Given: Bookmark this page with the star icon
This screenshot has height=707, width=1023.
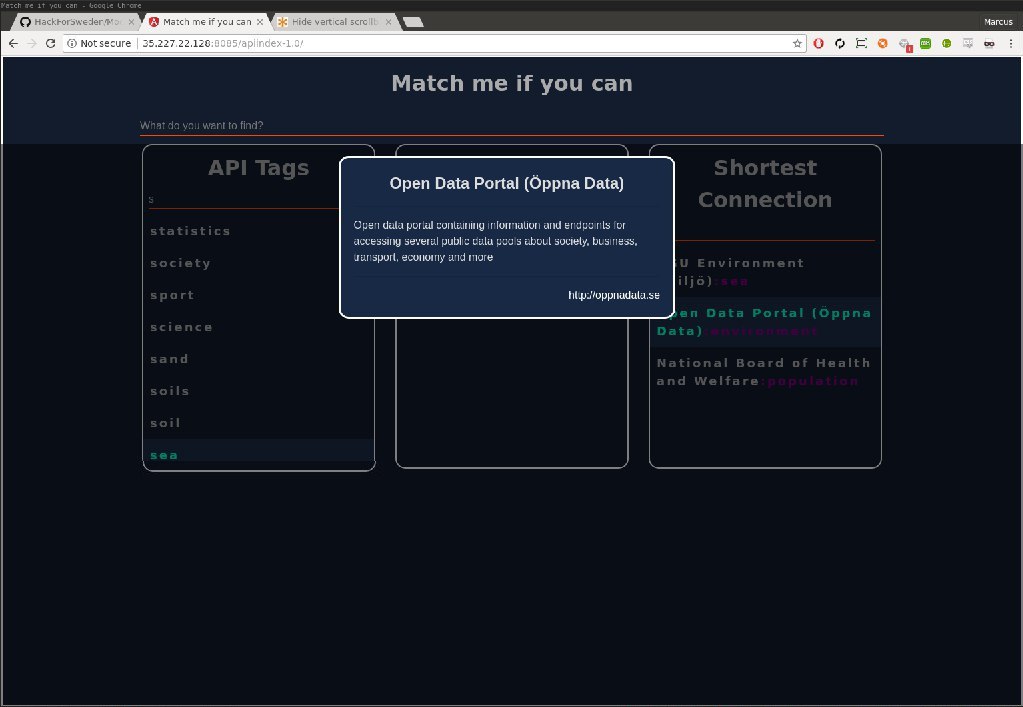Looking at the screenshot, I should tap(797, 43).
